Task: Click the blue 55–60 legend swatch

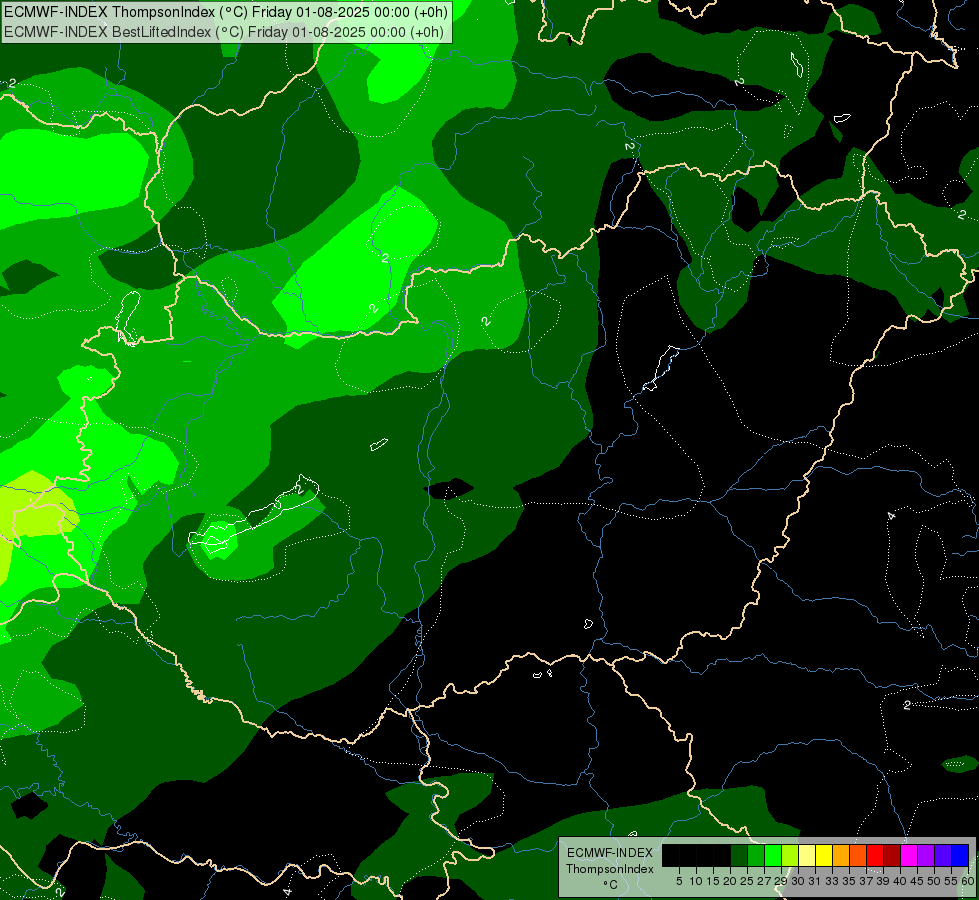Action: (960, 855)
